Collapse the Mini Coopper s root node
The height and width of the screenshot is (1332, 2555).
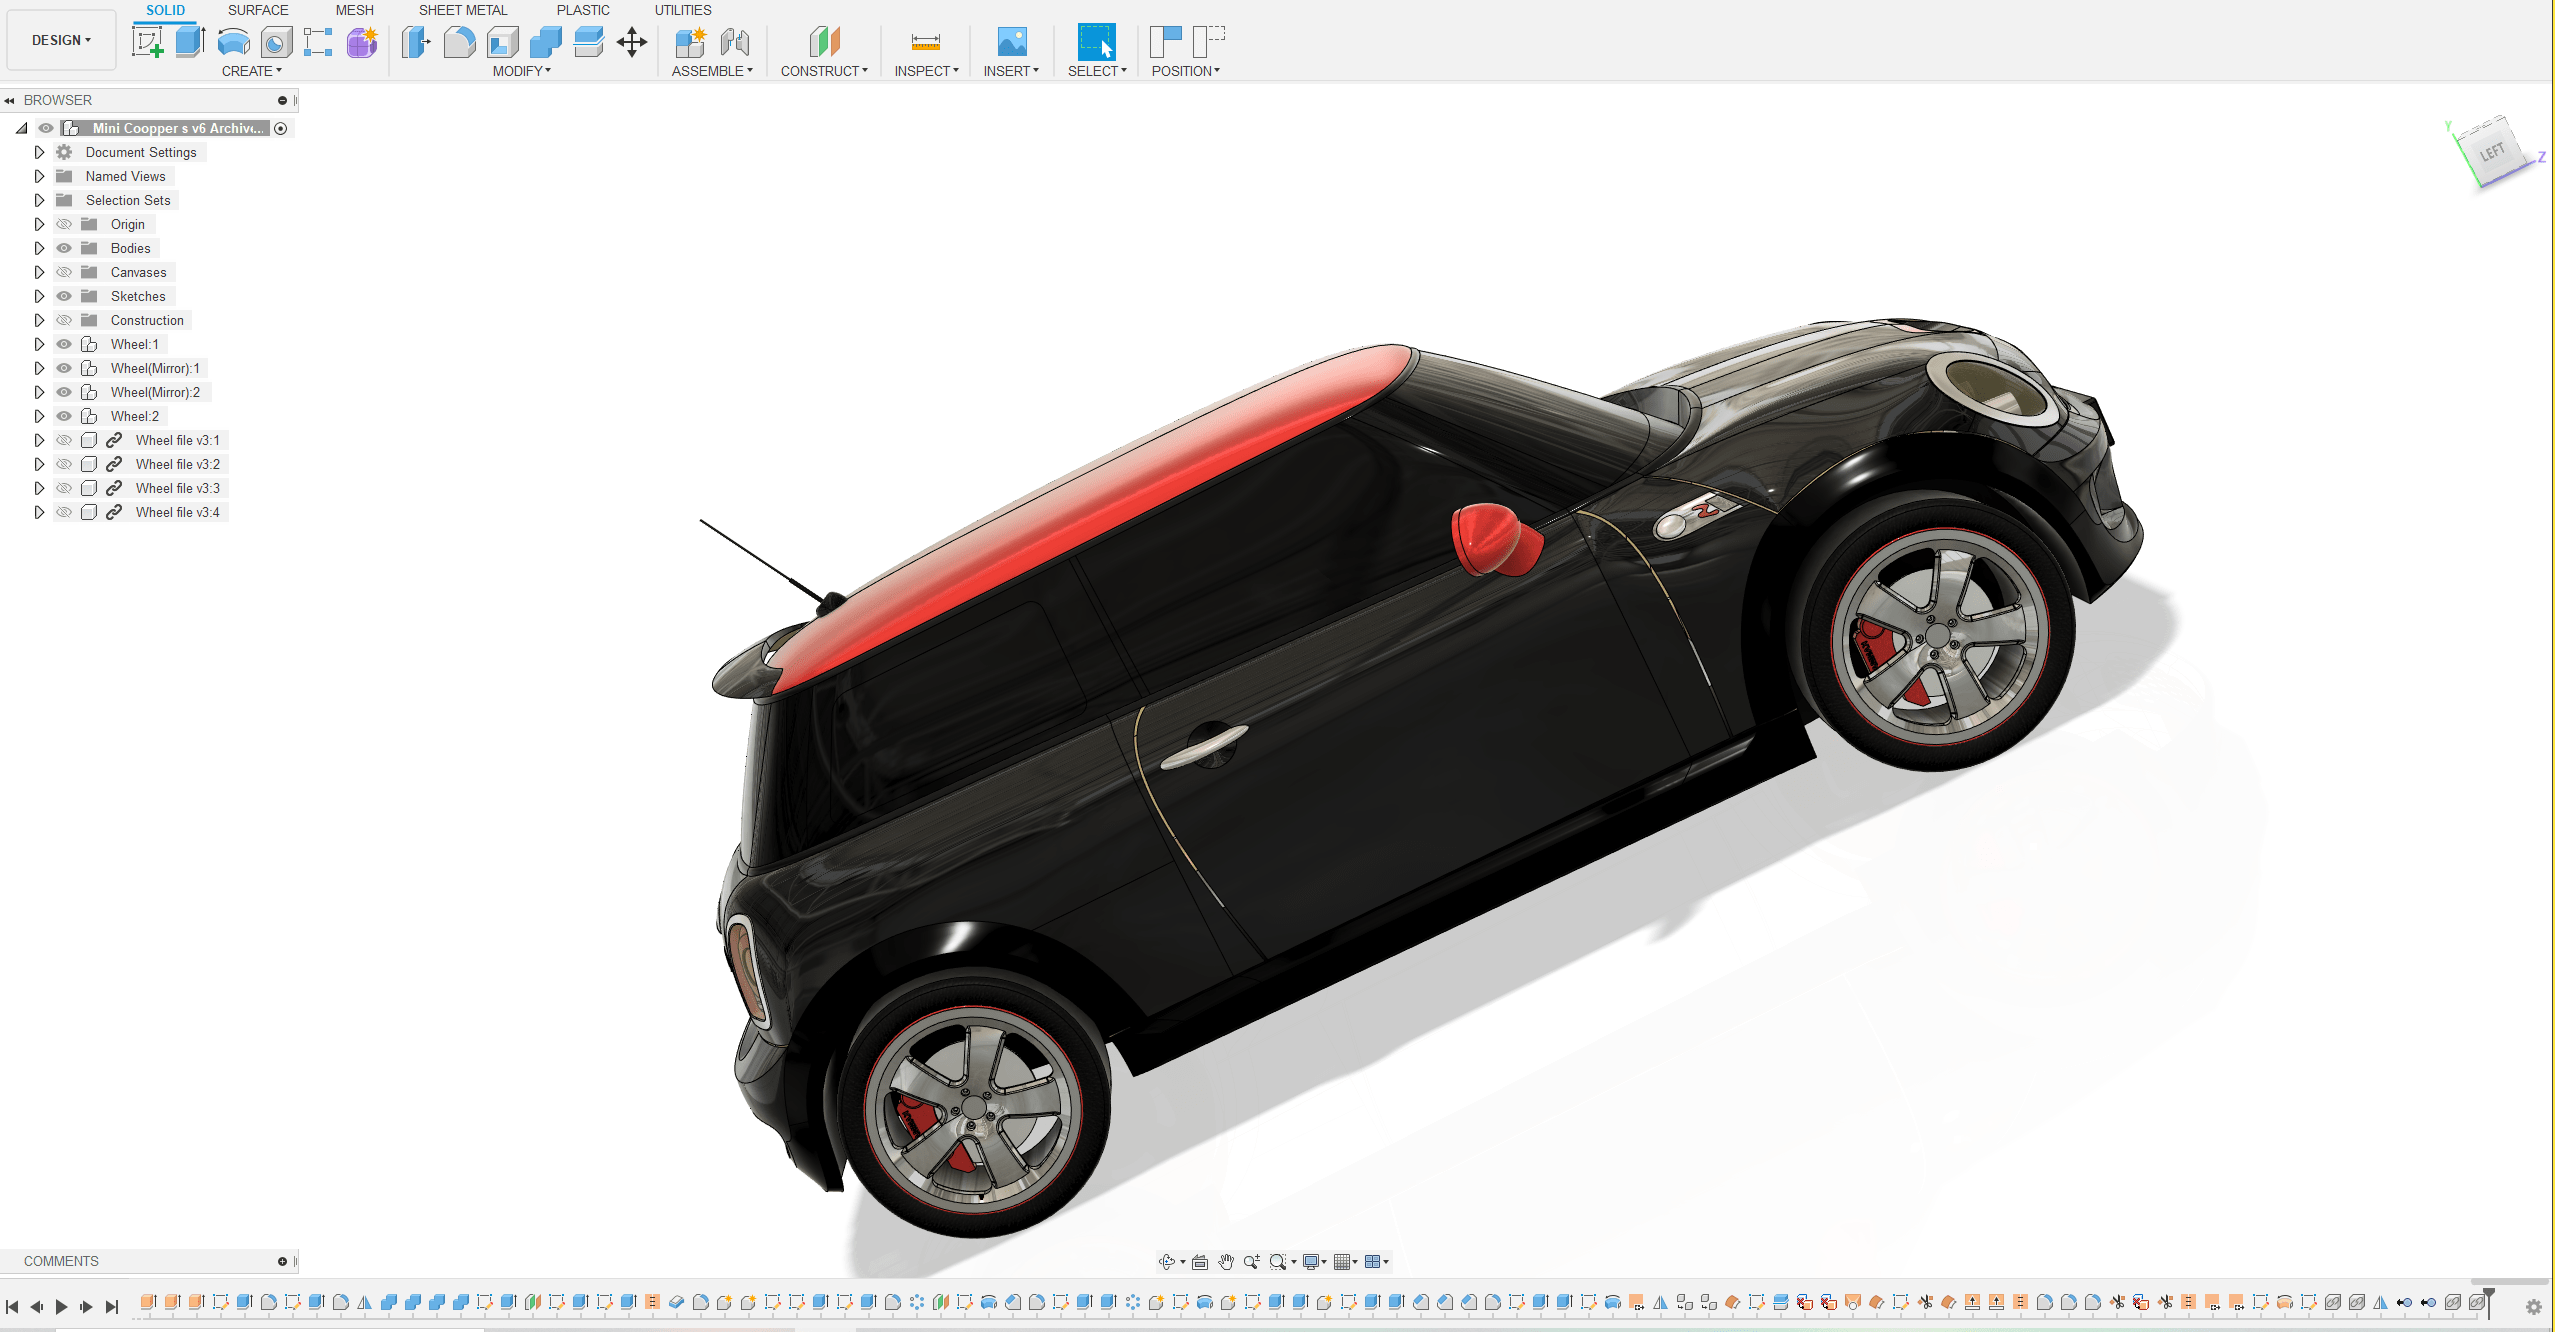click(21, 128)
